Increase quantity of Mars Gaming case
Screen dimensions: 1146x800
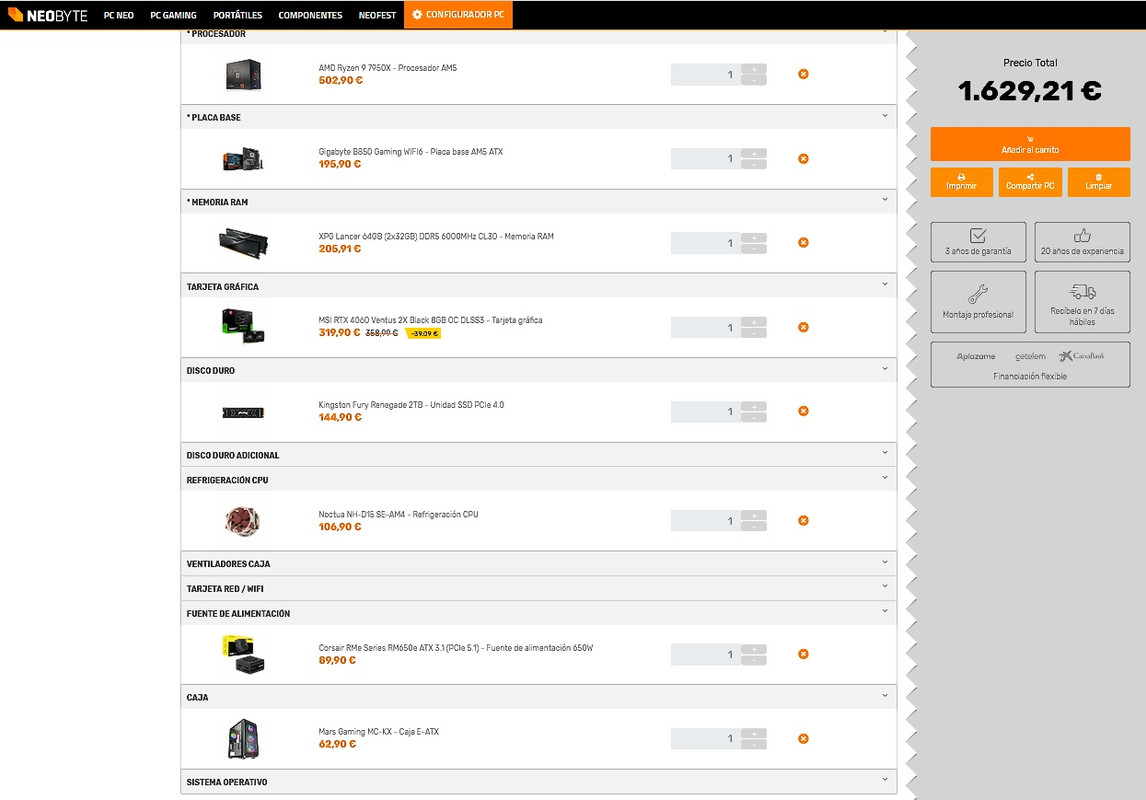[754, 734]
